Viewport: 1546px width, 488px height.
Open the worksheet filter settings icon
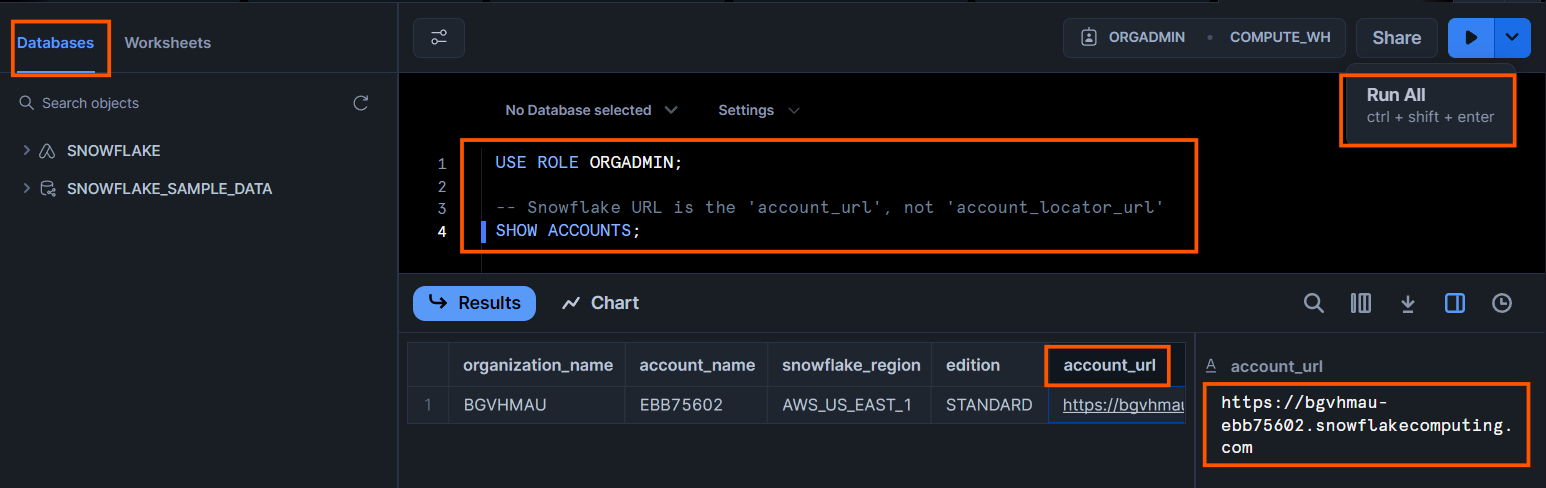pos(439,38)
